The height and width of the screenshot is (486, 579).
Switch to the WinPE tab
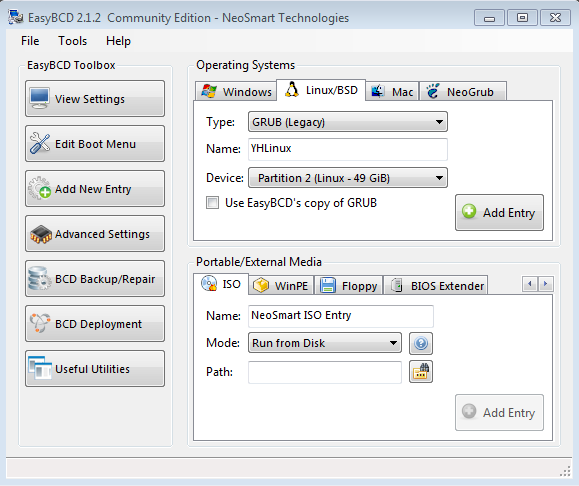point(281,285)
